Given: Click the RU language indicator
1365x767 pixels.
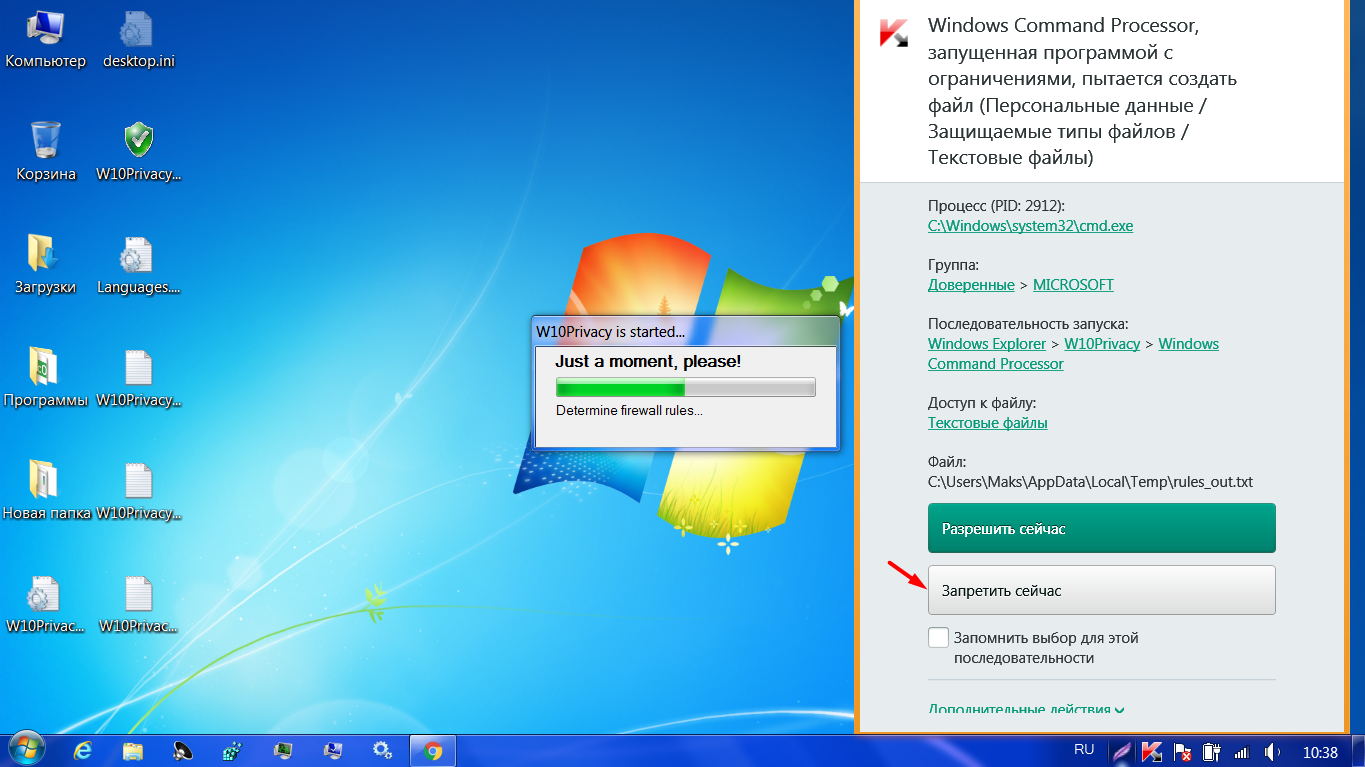Looking at the screenshot, I should tap(1084, 749).
